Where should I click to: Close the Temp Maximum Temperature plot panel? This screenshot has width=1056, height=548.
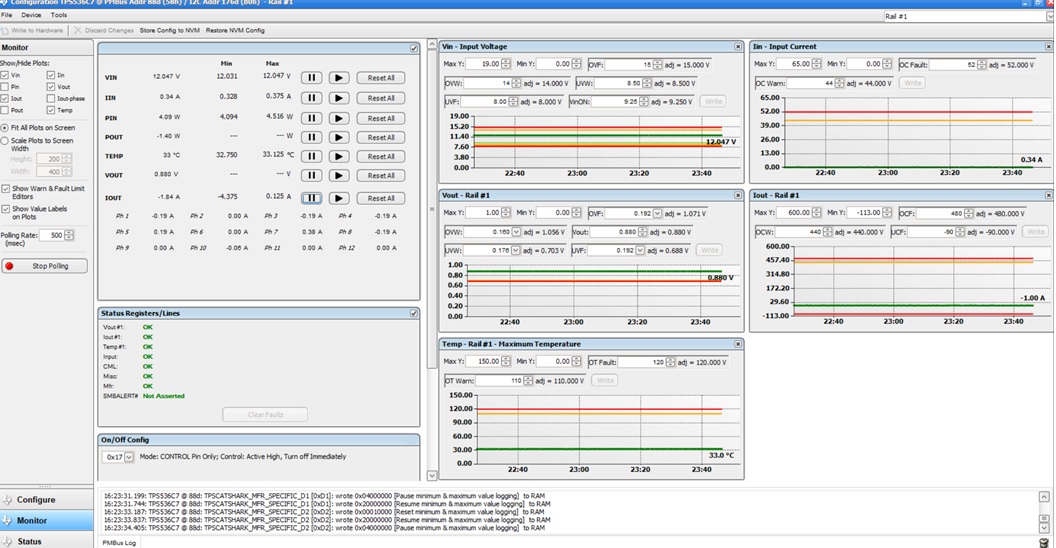click(738, 344)
